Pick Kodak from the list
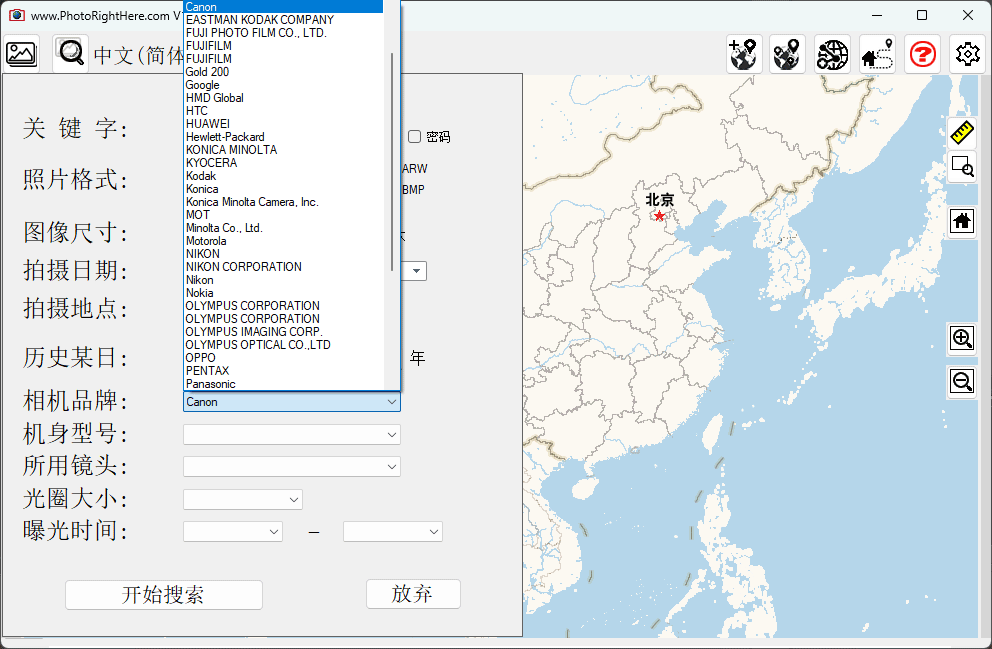This screenshot has height=649, width=992. [283, 176]
